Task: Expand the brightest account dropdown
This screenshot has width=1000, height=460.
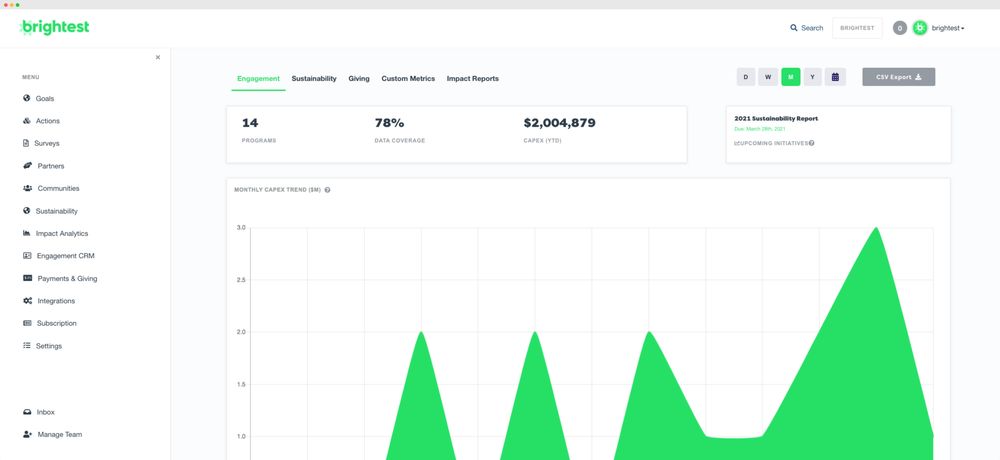Action: (948, 28)
